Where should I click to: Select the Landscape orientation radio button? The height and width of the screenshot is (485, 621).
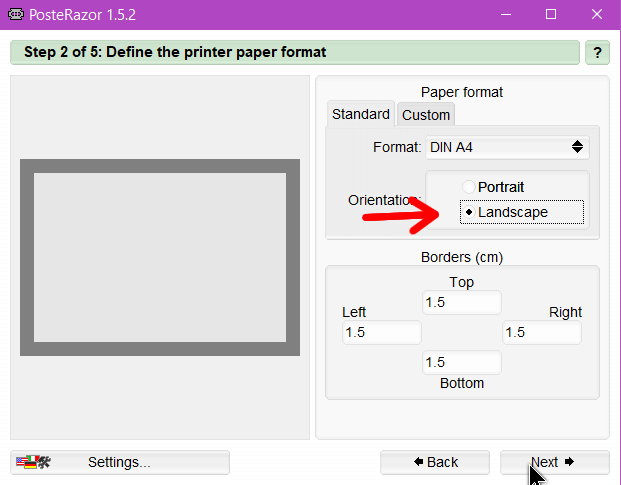click(x=469, y=212)
